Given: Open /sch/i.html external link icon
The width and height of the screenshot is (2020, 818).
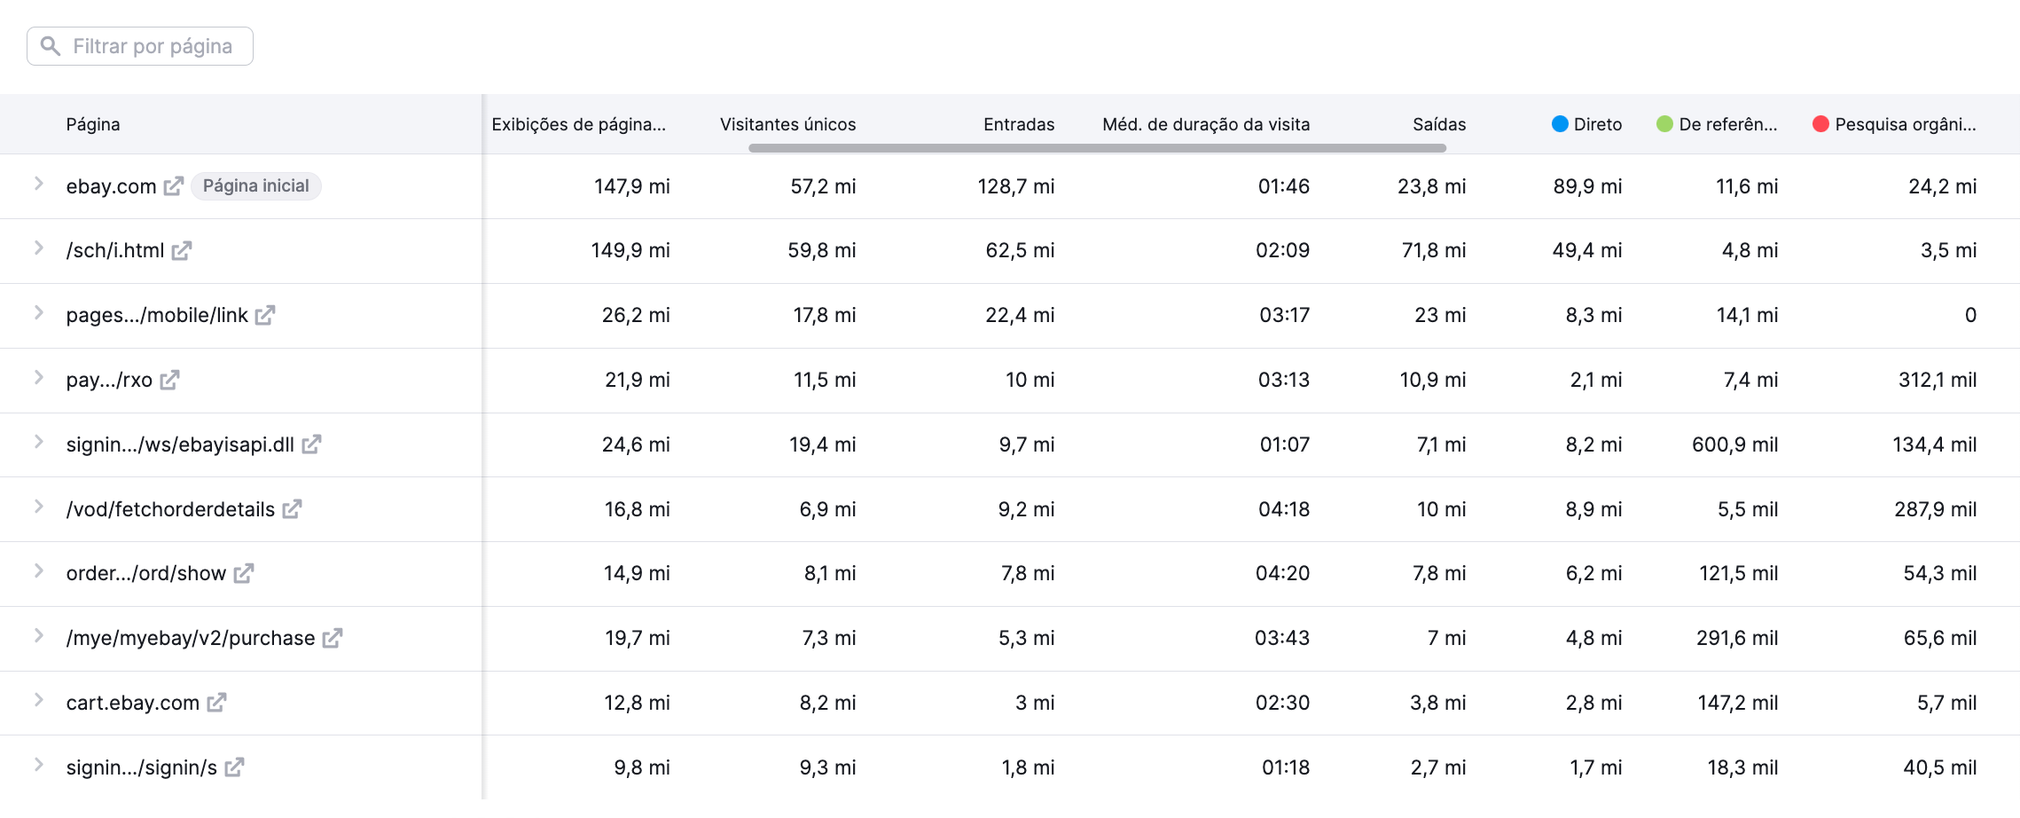Looking at the screenshot, I should point(181,251).
